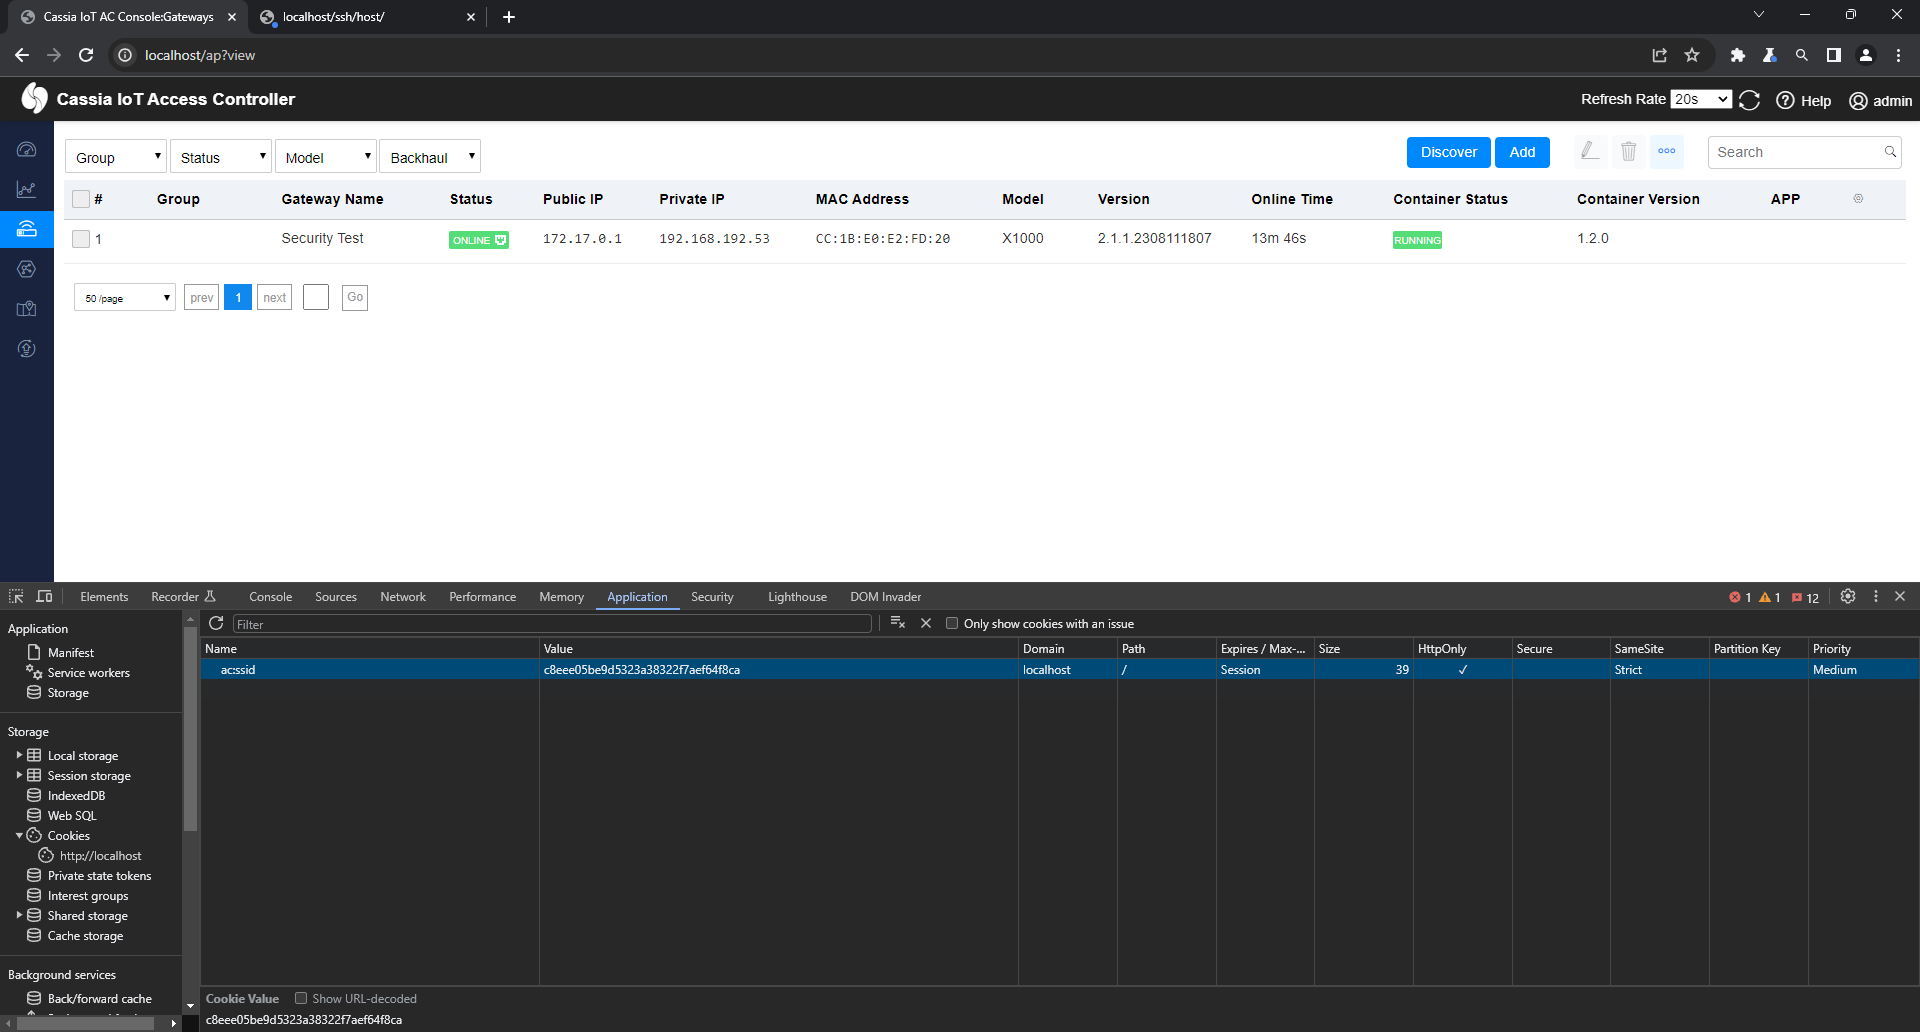Refresh the cookies list in DevTools
This screenshot has height=1032, width=1920.
tap(216, 624)
